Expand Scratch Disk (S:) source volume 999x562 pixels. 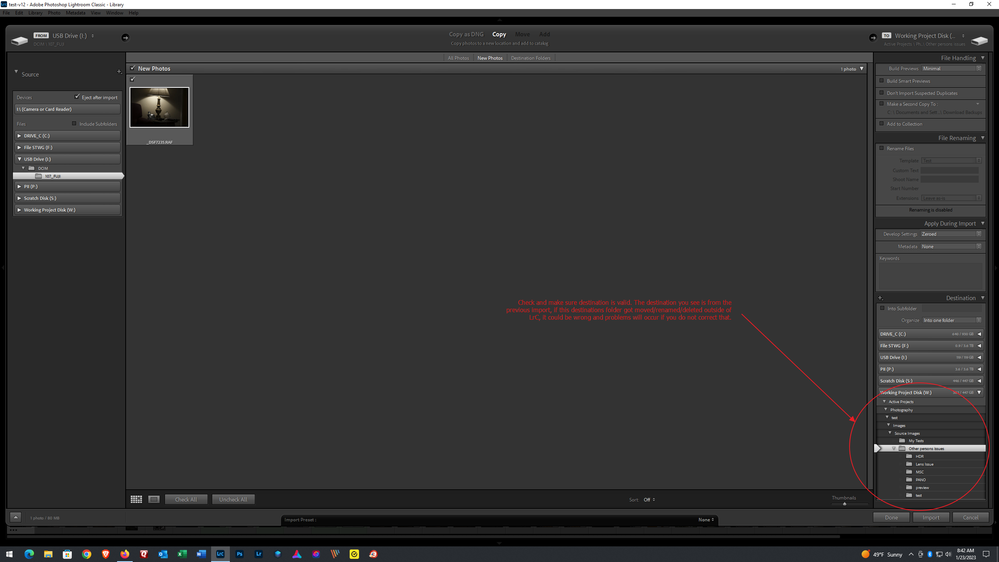19,198
